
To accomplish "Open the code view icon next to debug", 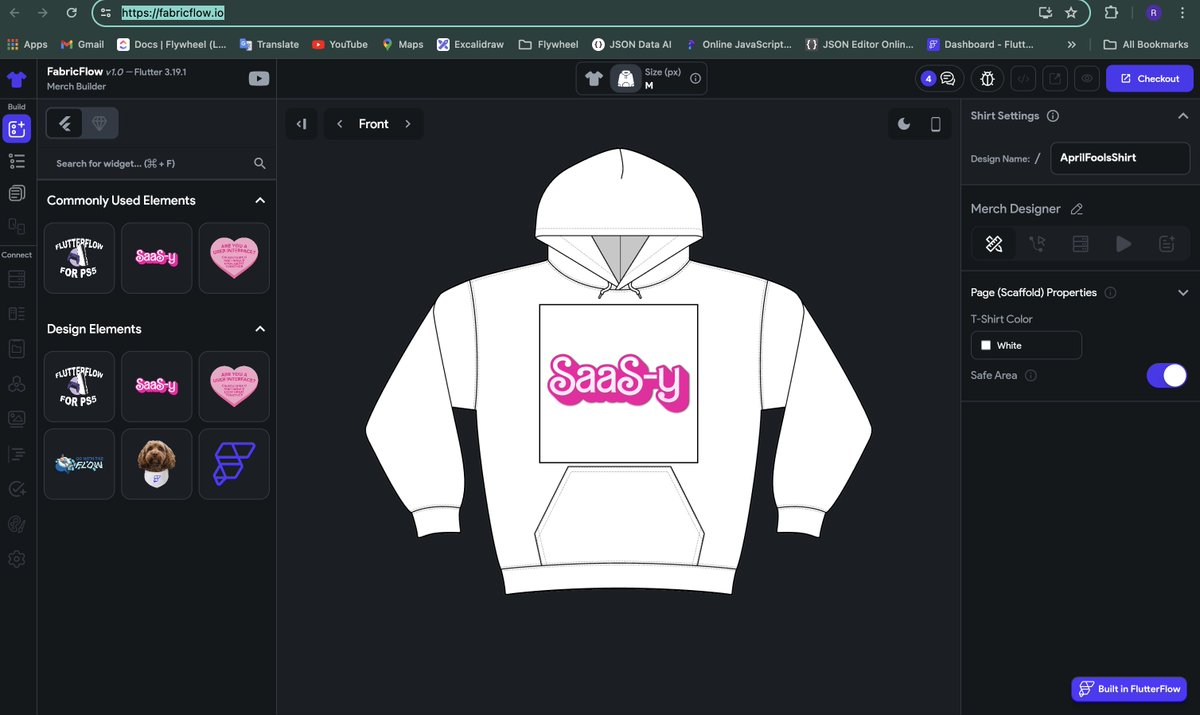I will 1022,77.
